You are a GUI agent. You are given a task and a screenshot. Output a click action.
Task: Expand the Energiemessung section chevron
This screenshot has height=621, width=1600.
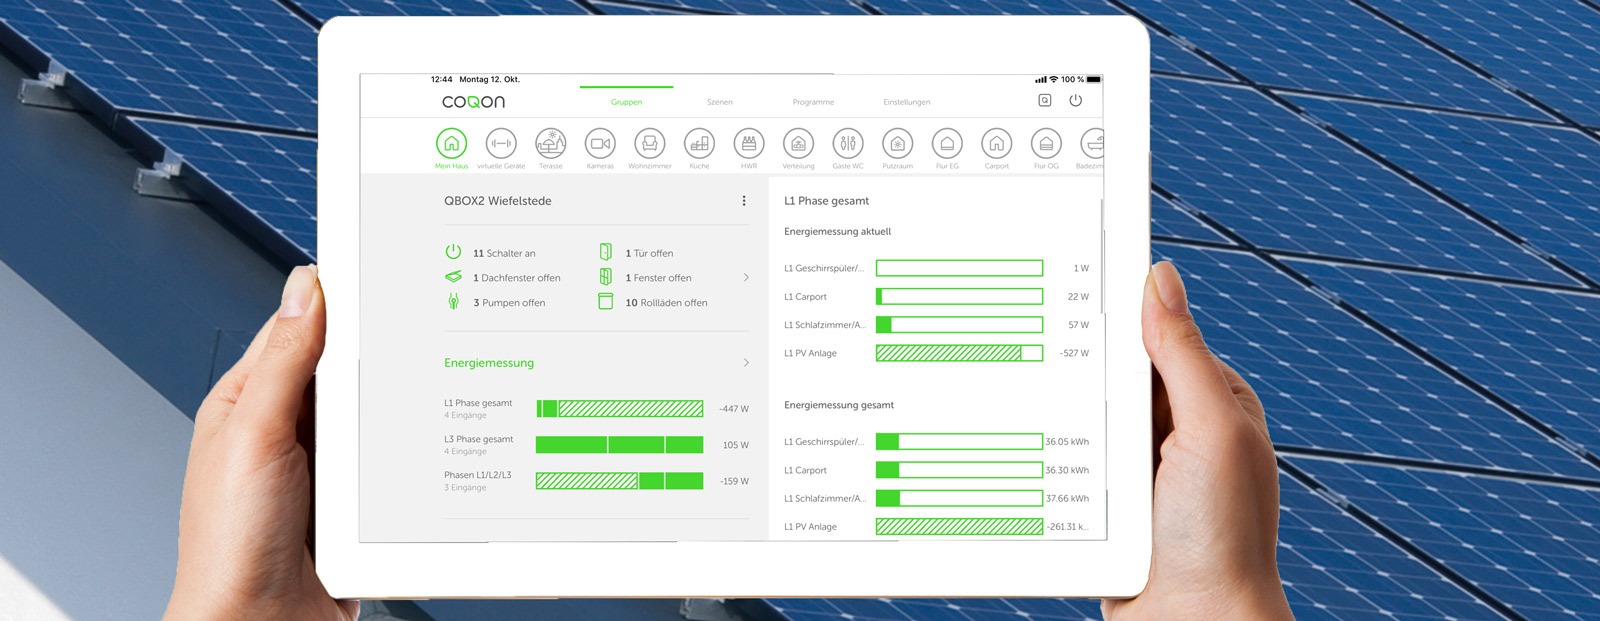746,363
